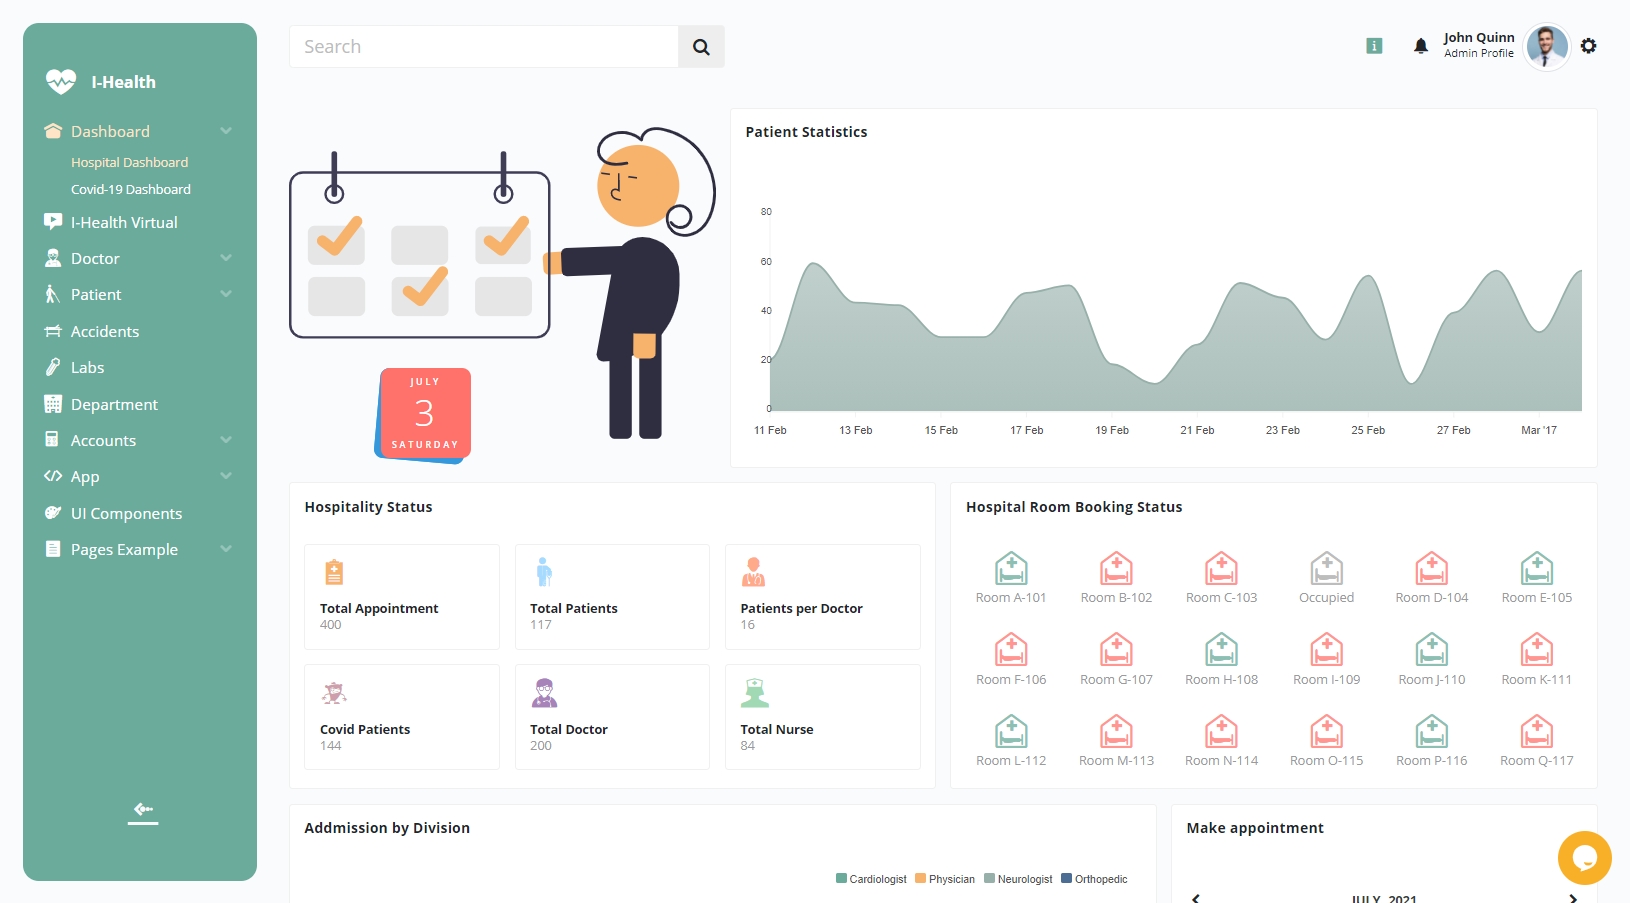This screenshot has height=903, width=1630.
Task: Select Room N-114 bed icon
Action: click(1221, 731)
